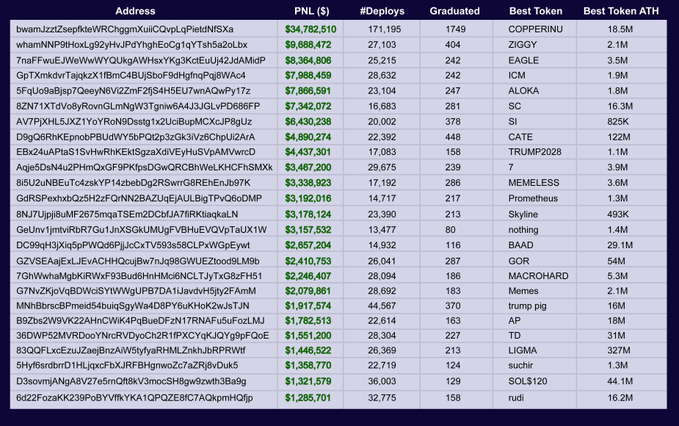Click the 29.1M ATH value
The width and height of the screenshot is (679, 426).
coord(620,245)
